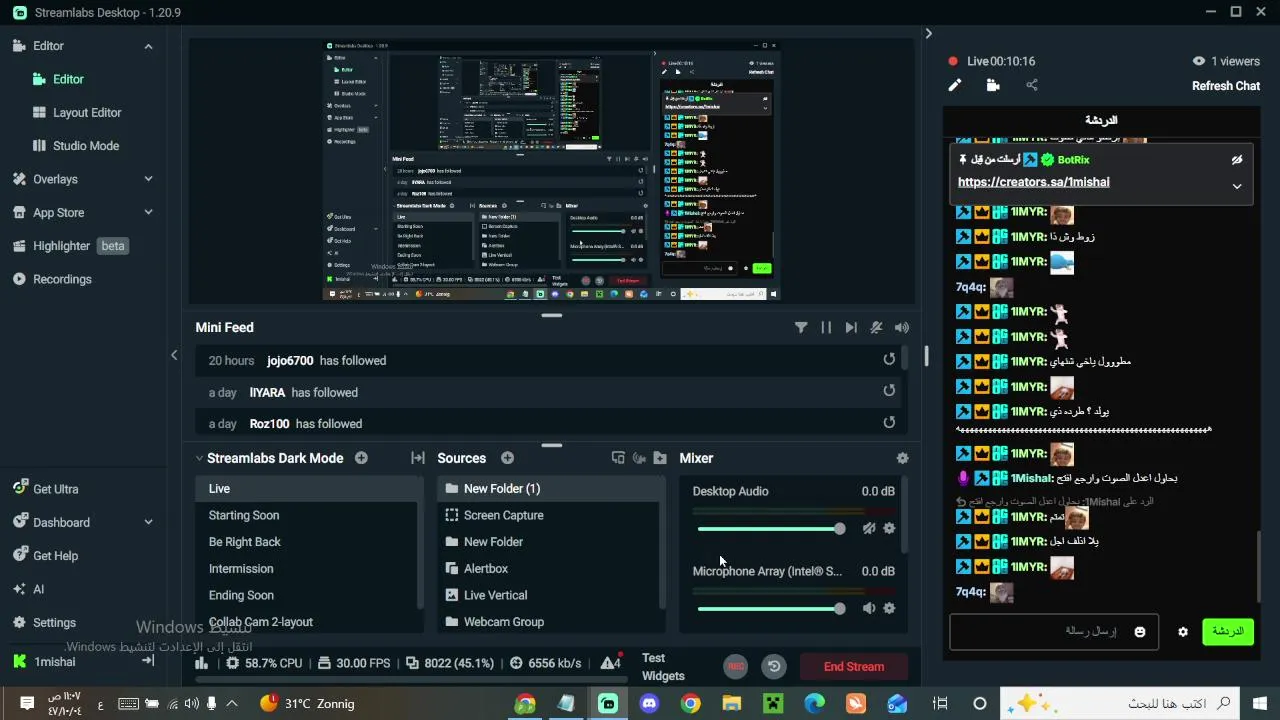Viewport: 1280px width, 720px height.
Task: Replay the IIYARA follow alert
Action: [889, 391]
